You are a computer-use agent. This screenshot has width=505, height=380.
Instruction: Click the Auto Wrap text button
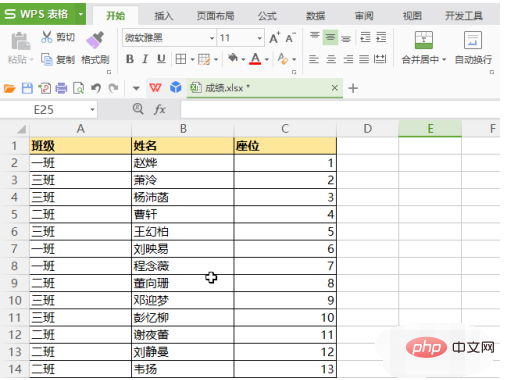tap(473, 48)
